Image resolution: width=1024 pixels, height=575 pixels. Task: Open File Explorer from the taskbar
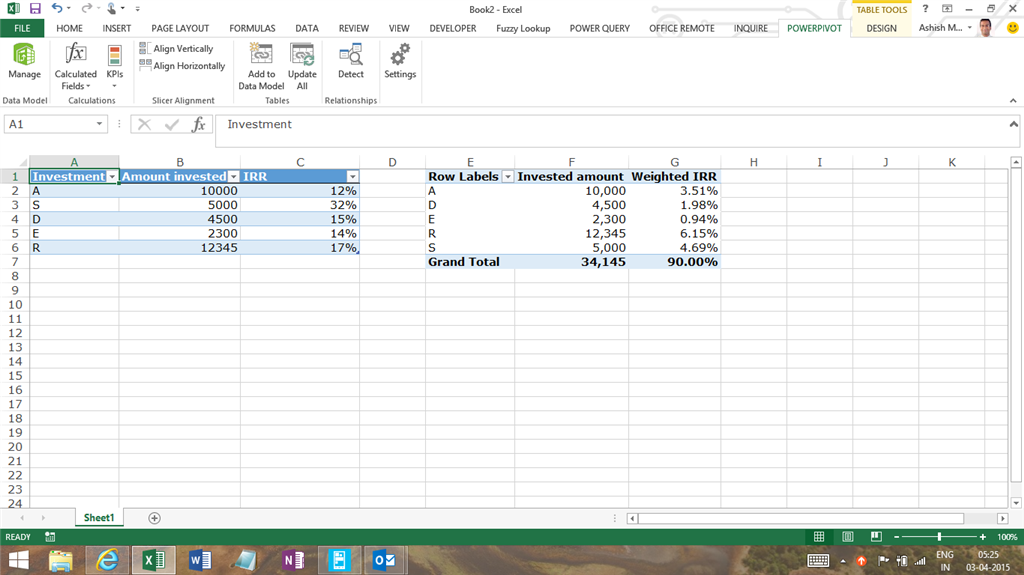click(61, 560)
